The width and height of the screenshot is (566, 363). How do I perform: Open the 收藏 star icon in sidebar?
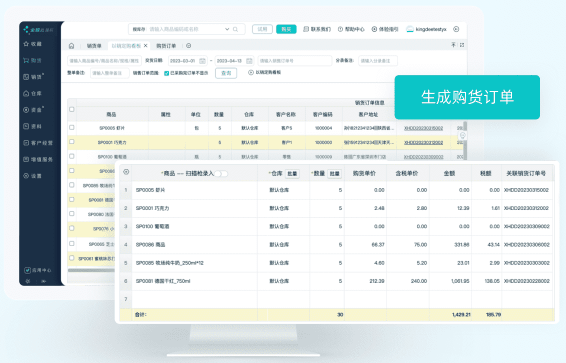click(26, 44)
